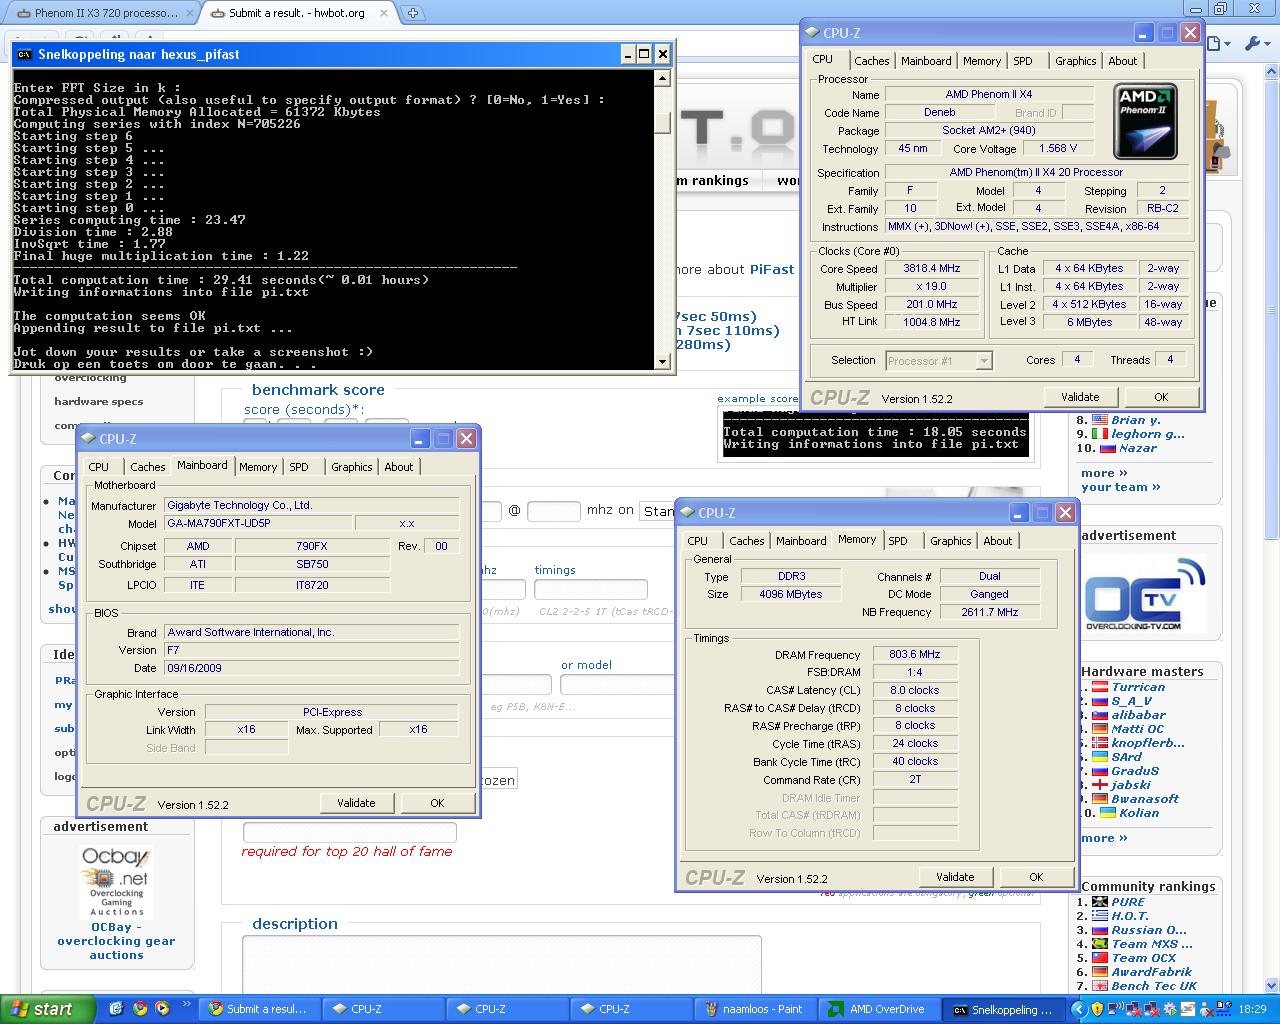The height and width of the screenshot is (1024, 1280).
Task: Open a new browser tab
Action: pos(413,13)
